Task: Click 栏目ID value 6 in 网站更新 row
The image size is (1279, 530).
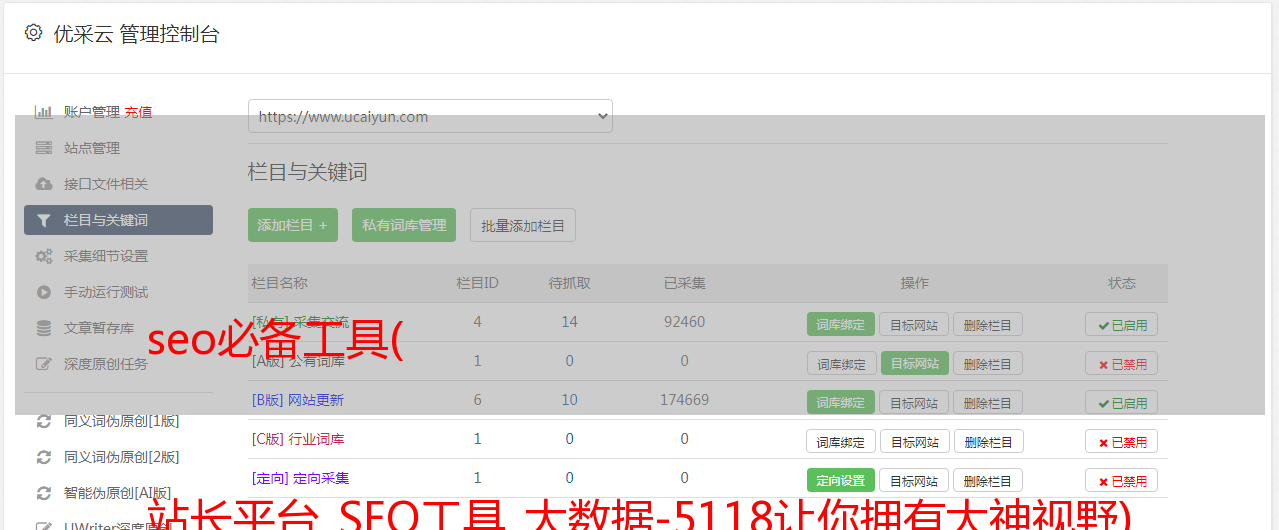Action: 477,400
